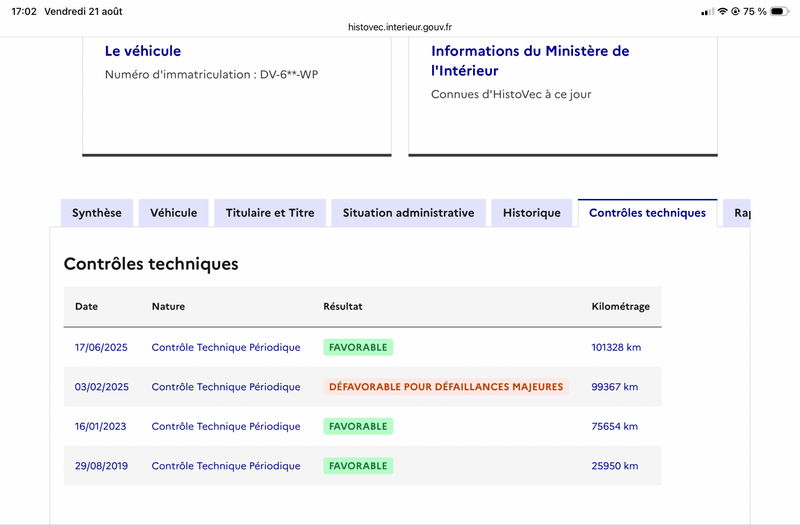Click Contrôle Technique Périodique in the 29/08/2019 row
The height and width of the screenshot is (525, 800).
point(226,466)
